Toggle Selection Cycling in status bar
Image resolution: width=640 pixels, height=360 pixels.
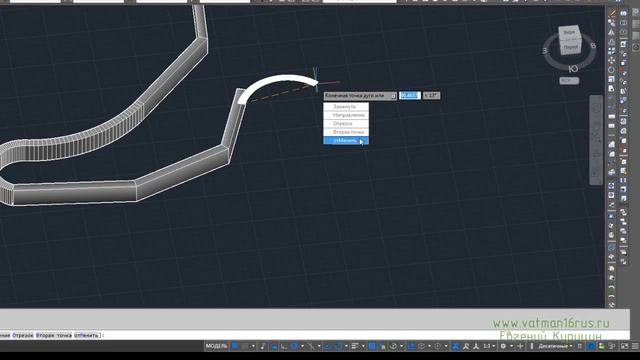(x=382, y=346)
